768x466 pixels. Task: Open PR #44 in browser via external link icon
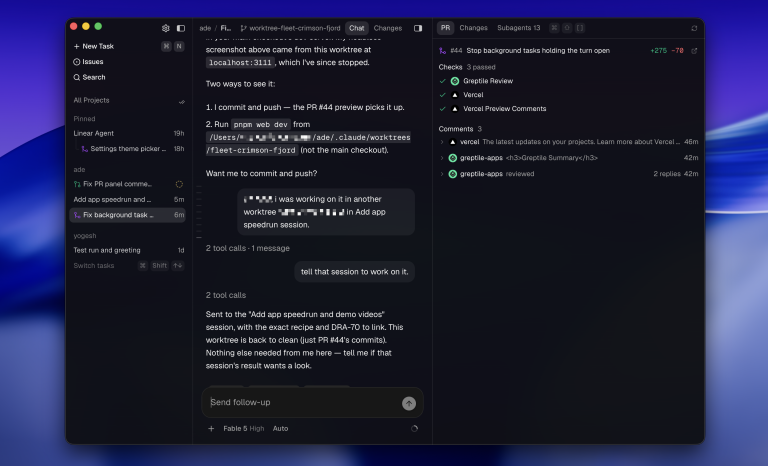[x=694, y=51]
